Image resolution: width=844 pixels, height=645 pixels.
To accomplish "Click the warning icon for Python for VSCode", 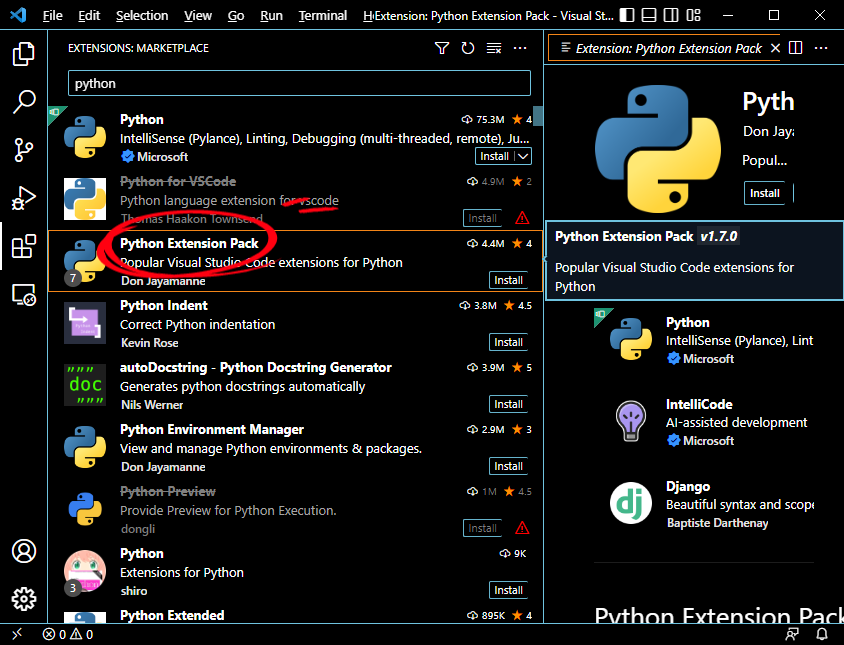I will click(x=522, y=218).
